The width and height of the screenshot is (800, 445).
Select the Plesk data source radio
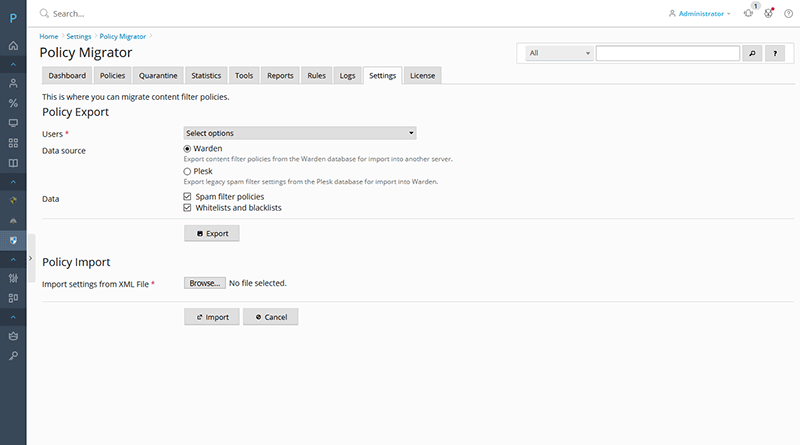click(x=187, y=171)
